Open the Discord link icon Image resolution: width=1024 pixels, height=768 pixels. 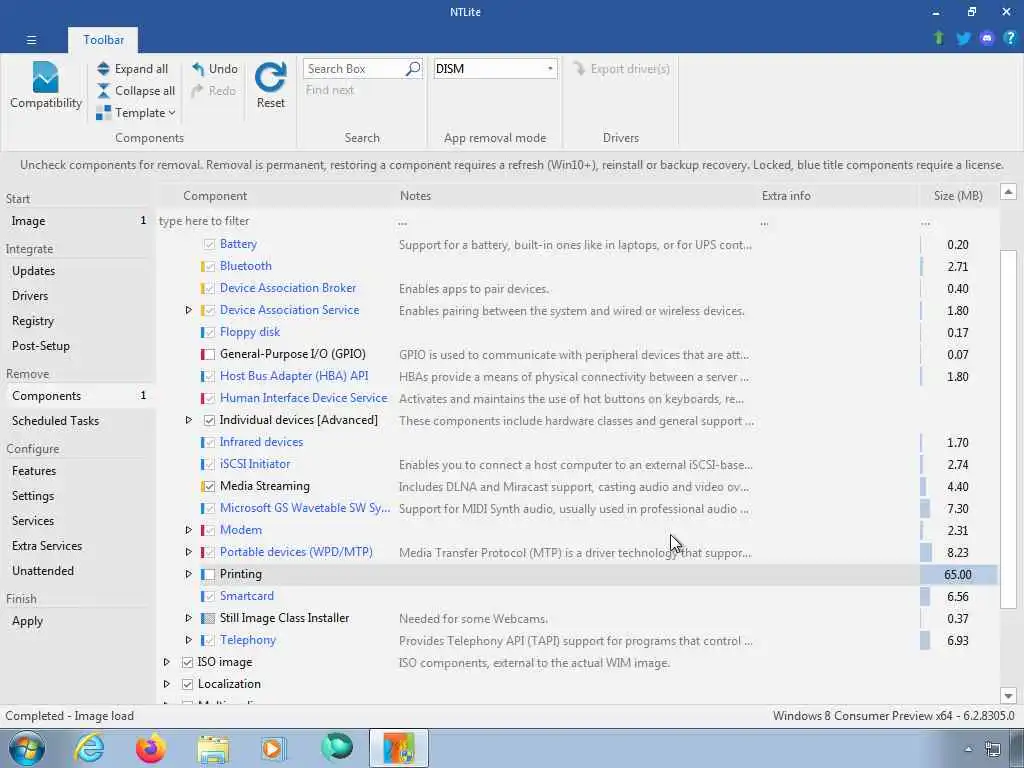coord(987,39)
